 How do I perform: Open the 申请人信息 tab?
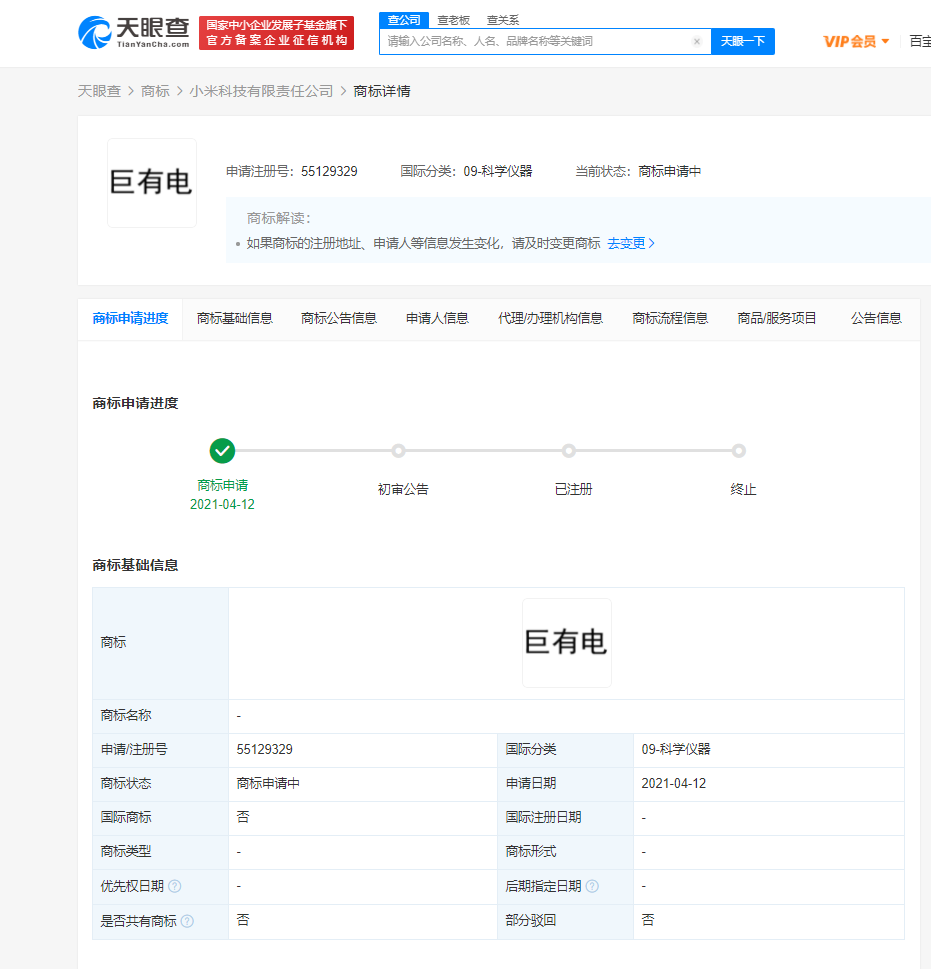[x=437, y=319]
